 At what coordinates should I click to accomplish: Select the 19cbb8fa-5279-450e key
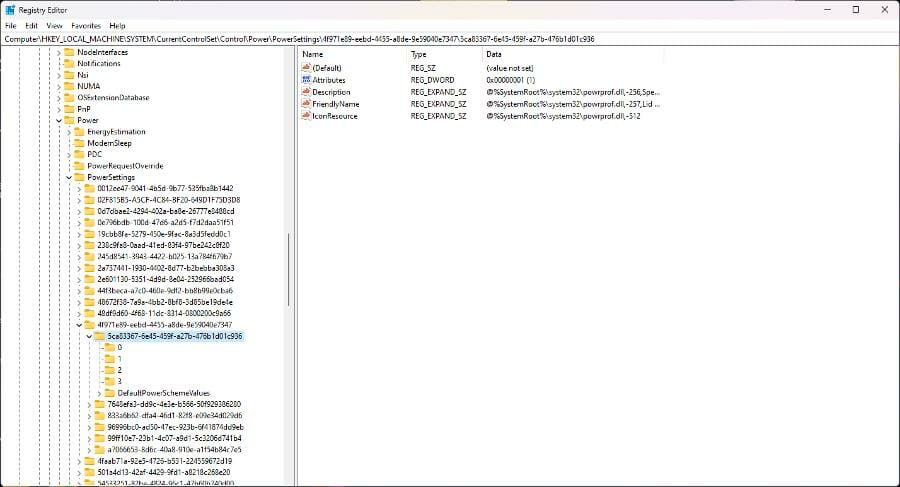(x=164, y=234)
